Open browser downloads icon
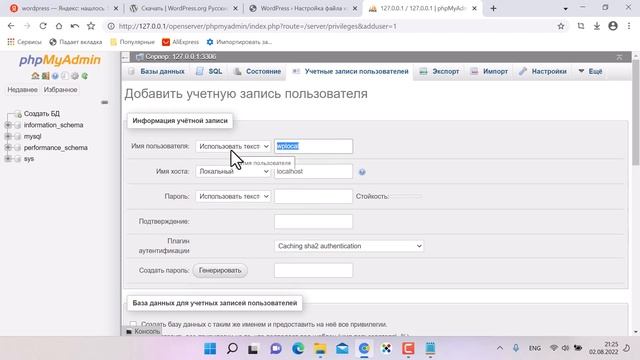640x360 pixels. point(597,26)
